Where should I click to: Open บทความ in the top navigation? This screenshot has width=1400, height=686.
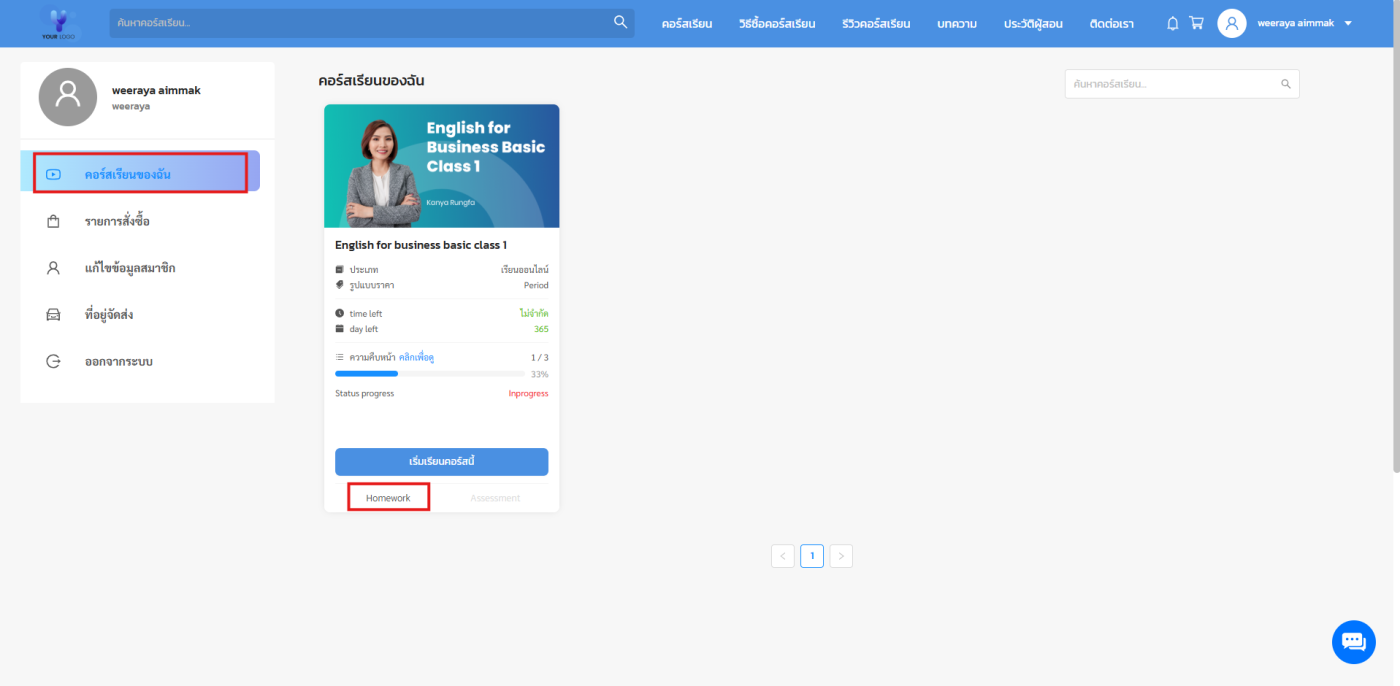(x=957, y=23)
